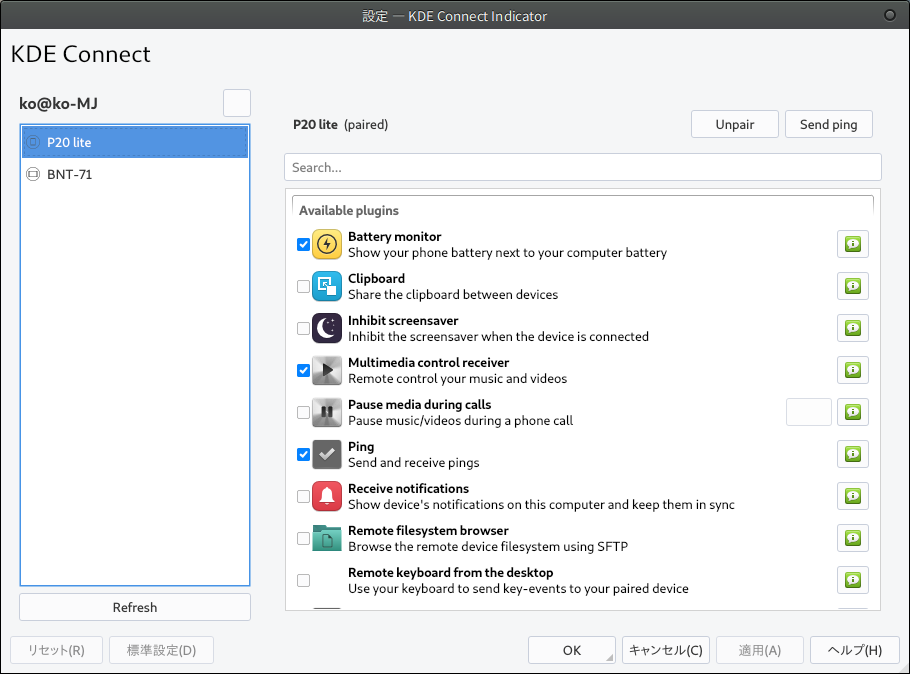
Task: Click the Battery monitor plugin title
Action: (395, 236)
